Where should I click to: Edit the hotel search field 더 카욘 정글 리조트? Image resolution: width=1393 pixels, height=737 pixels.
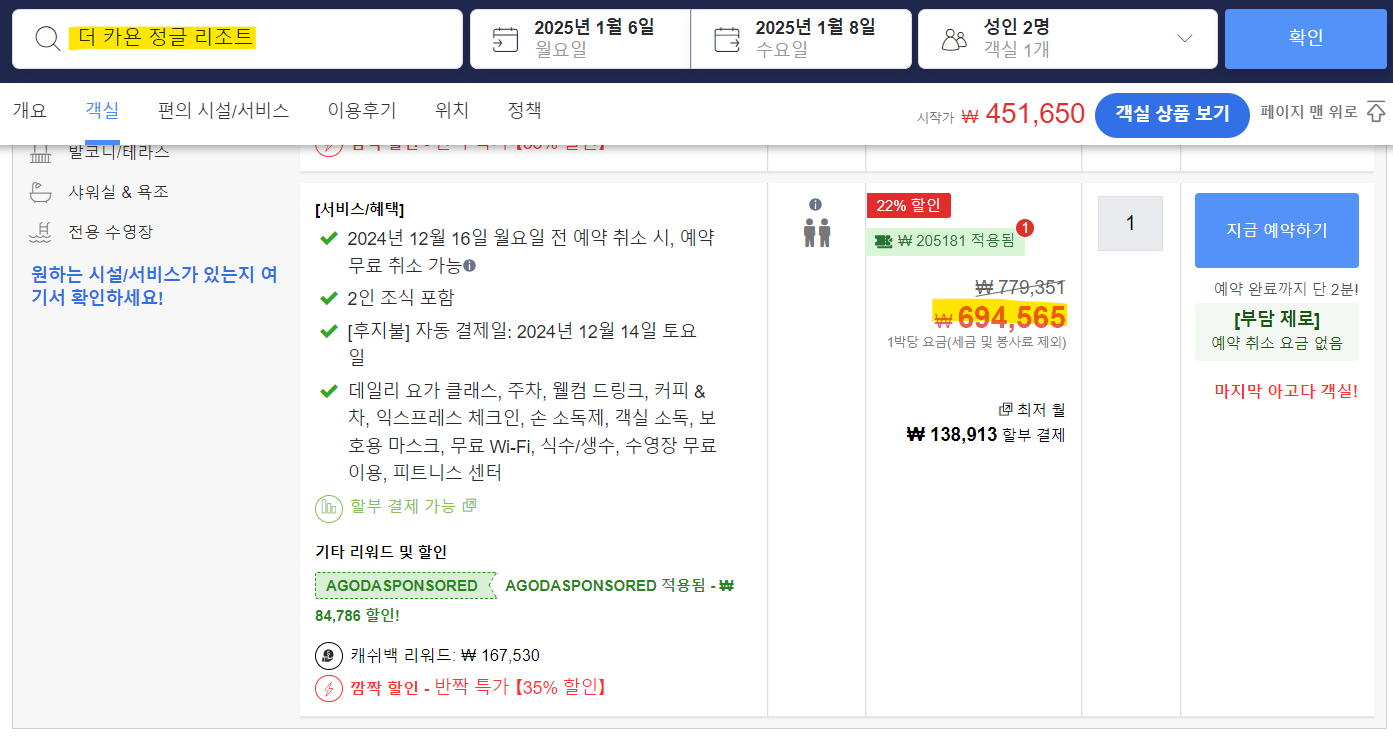point(237,39)
